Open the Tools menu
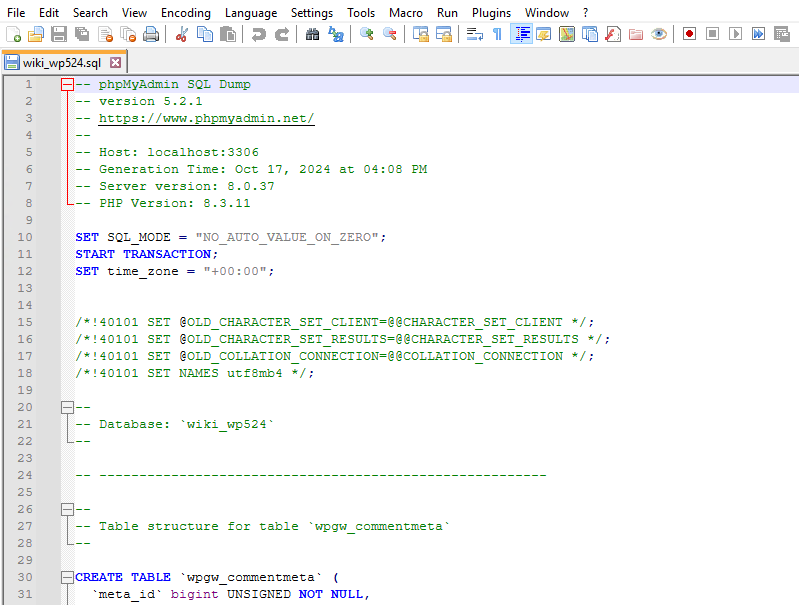 pyautogui.click(x=361, y=13)
